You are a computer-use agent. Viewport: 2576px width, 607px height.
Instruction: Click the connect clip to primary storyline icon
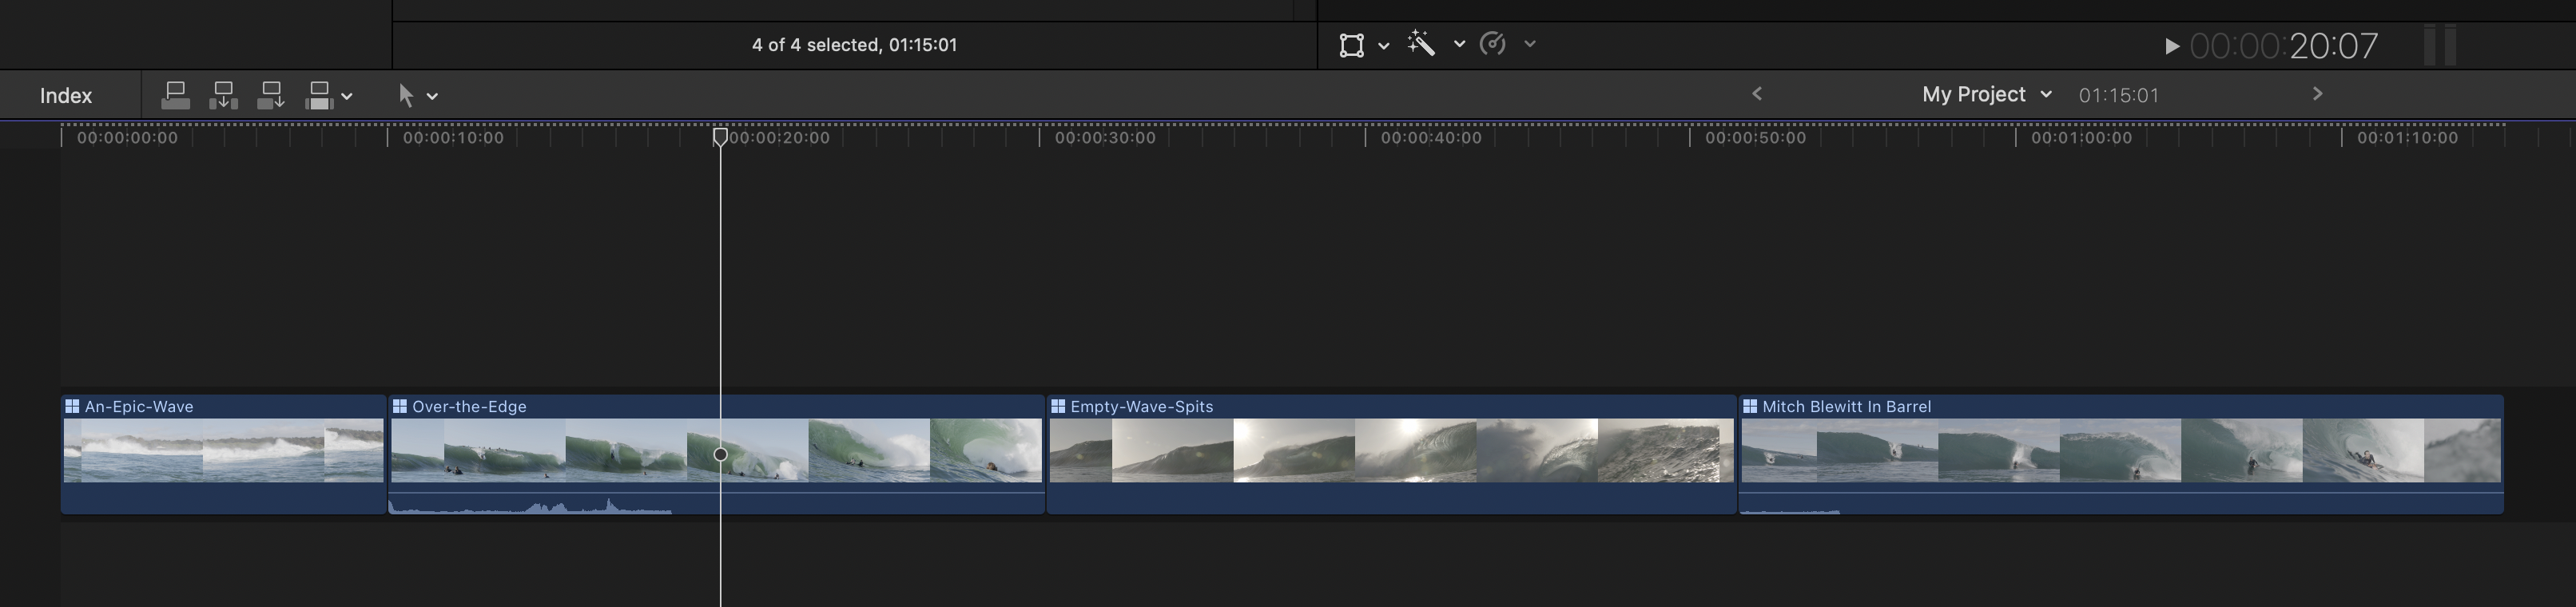pos(175,96)
